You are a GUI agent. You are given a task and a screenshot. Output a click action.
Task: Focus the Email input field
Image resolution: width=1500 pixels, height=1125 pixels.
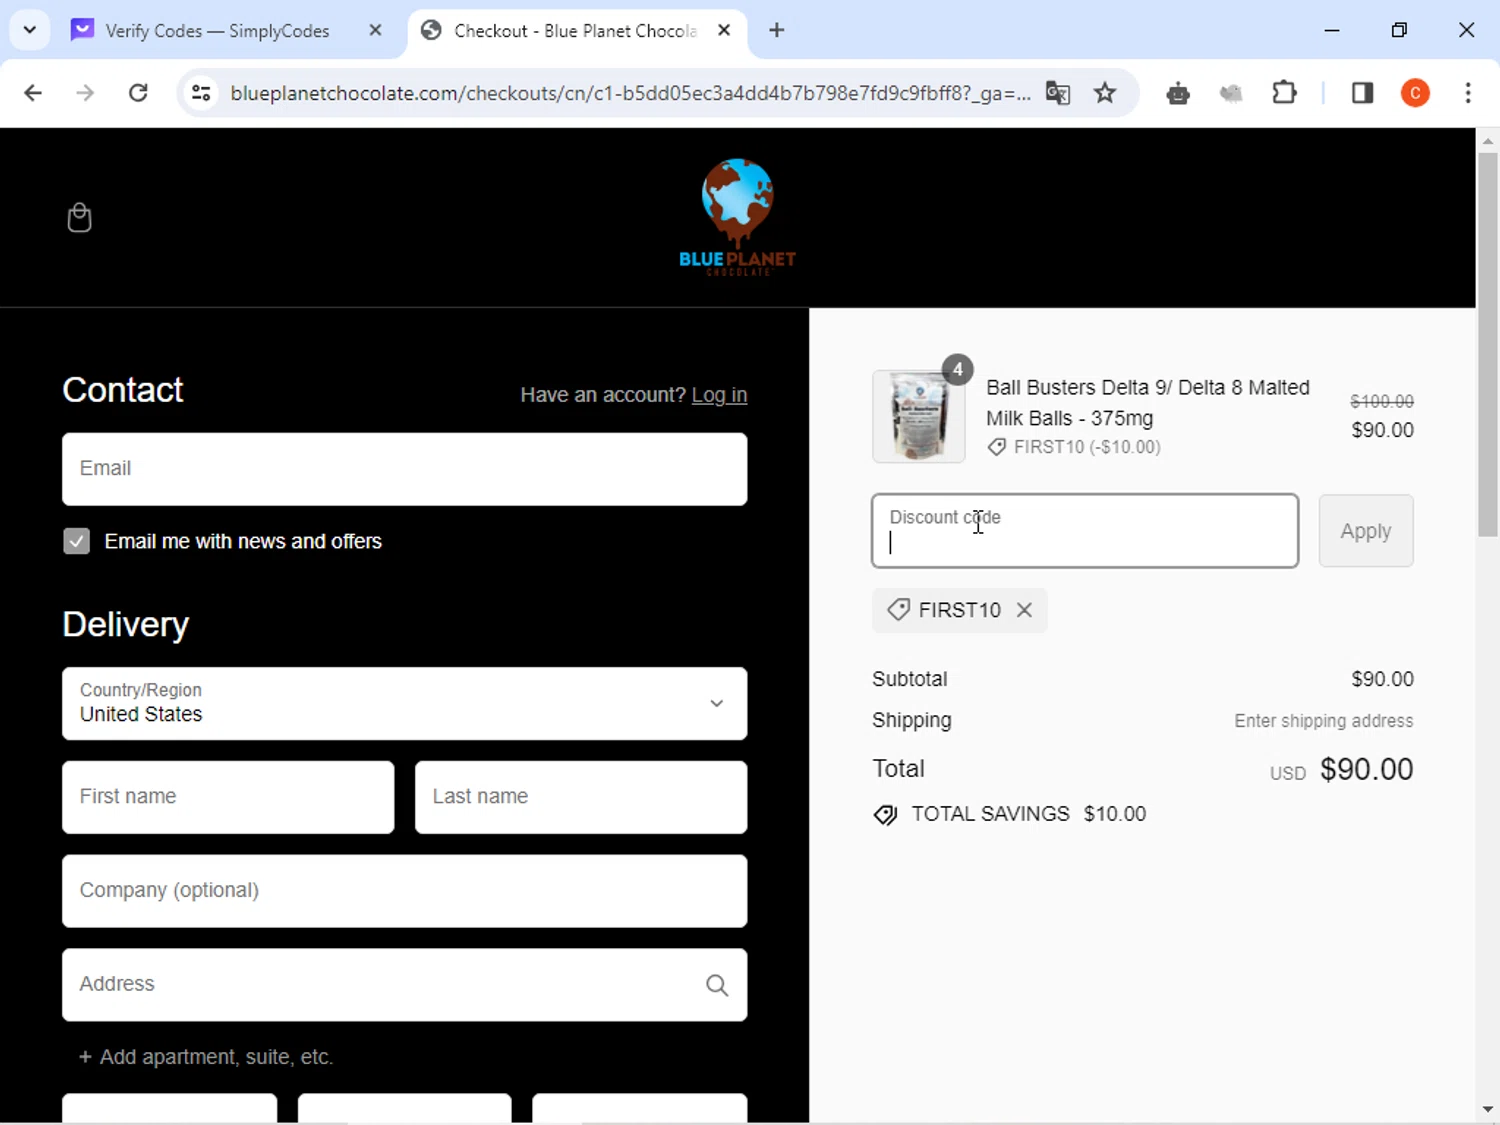[x=404, y=469]
